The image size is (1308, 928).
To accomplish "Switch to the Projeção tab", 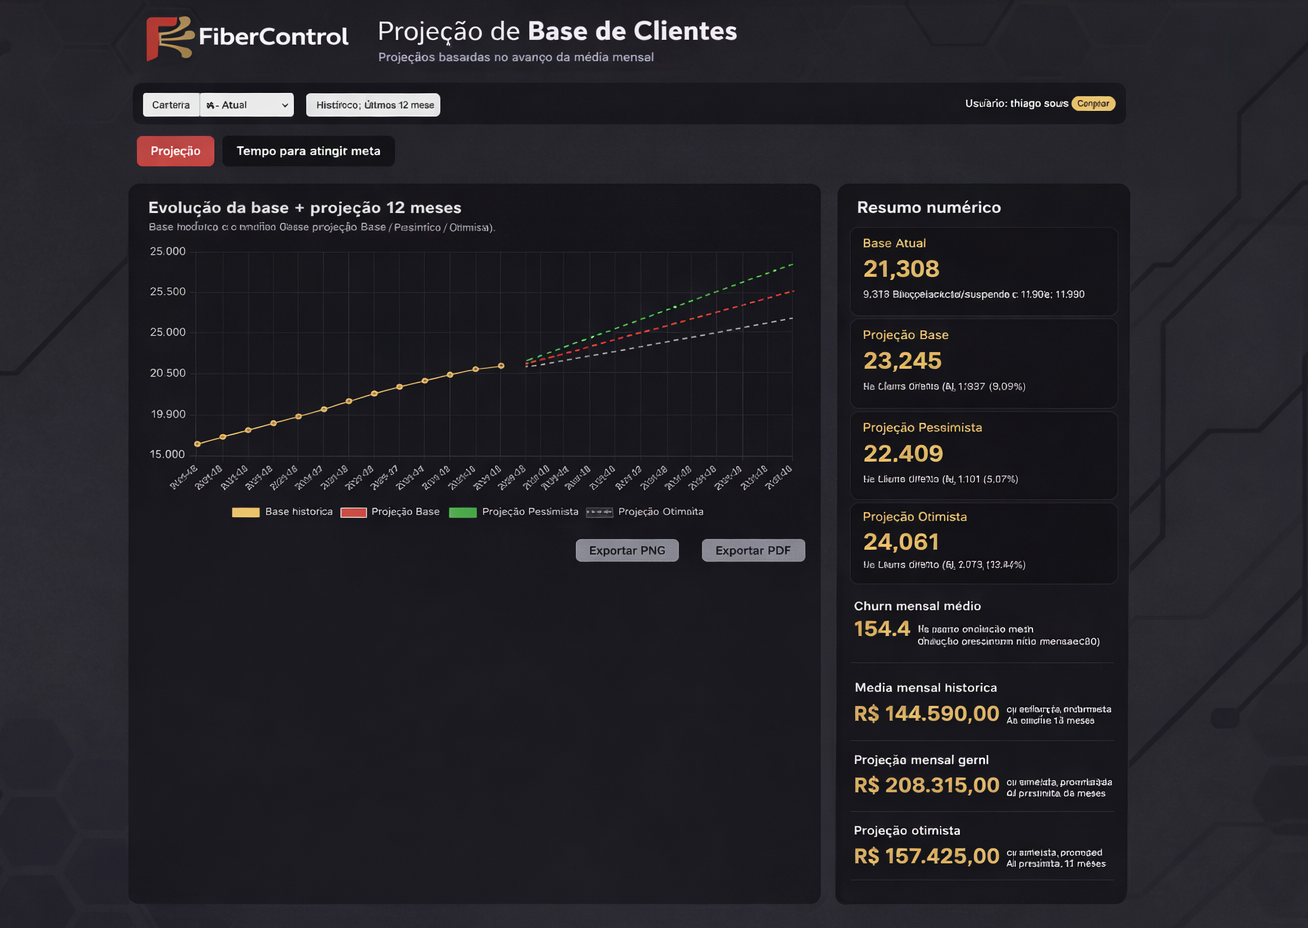I will [x=175, y=151].
